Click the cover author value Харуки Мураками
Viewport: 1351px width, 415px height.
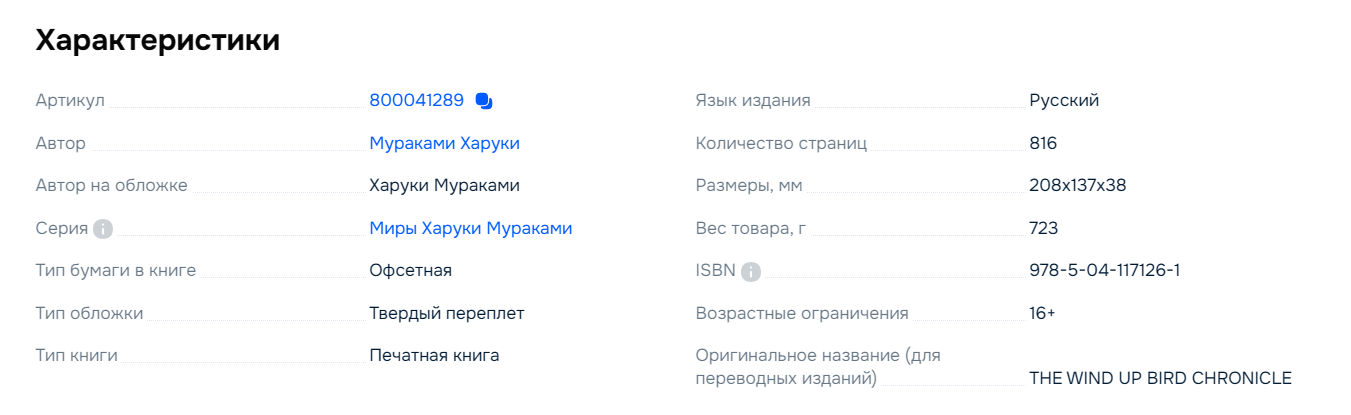(x=445, y=185)
